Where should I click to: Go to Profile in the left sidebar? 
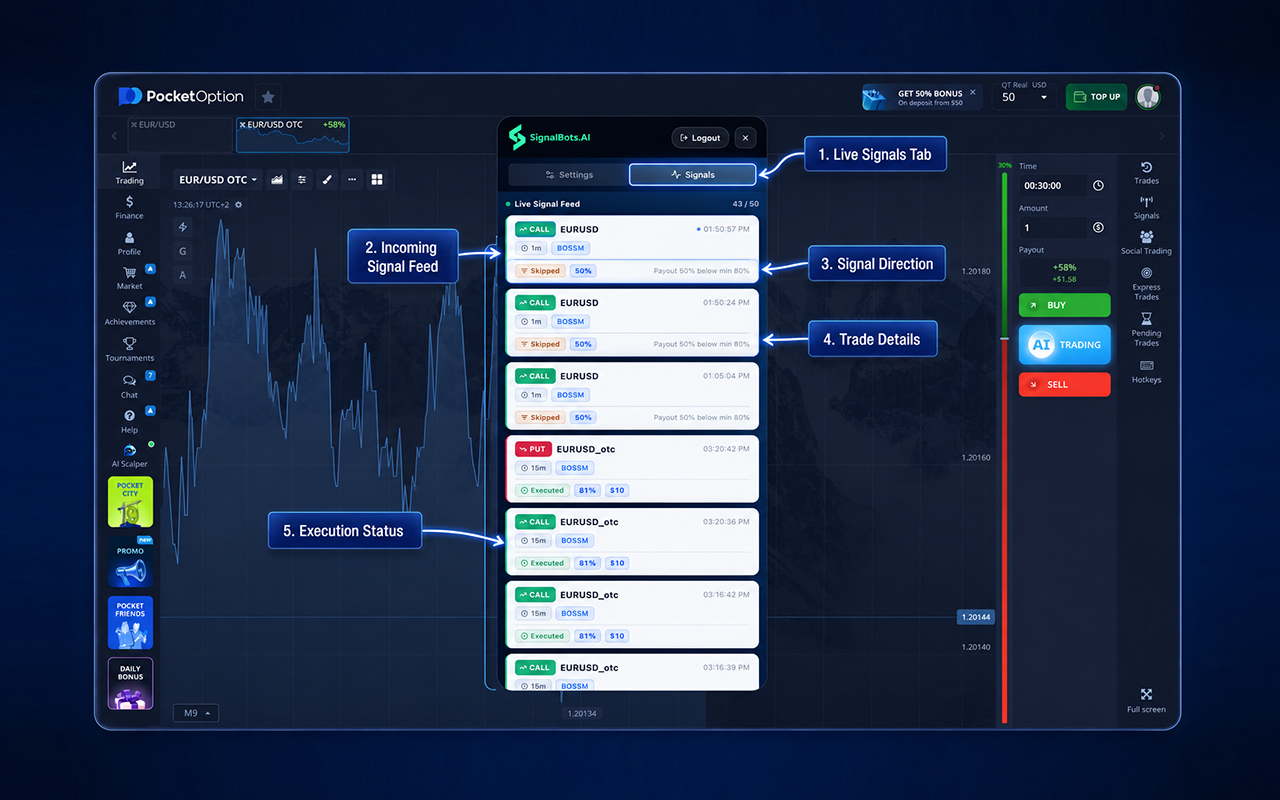(129, 243)
